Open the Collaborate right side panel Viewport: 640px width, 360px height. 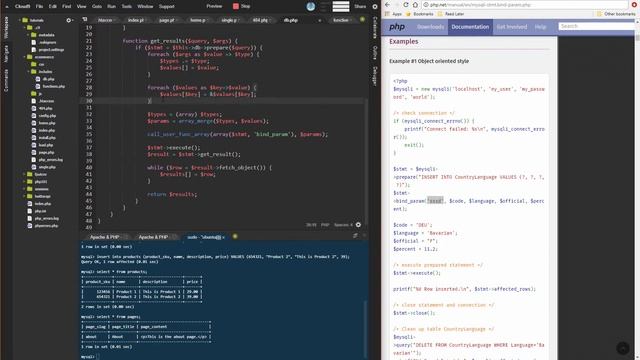click(x=375, y=28)
